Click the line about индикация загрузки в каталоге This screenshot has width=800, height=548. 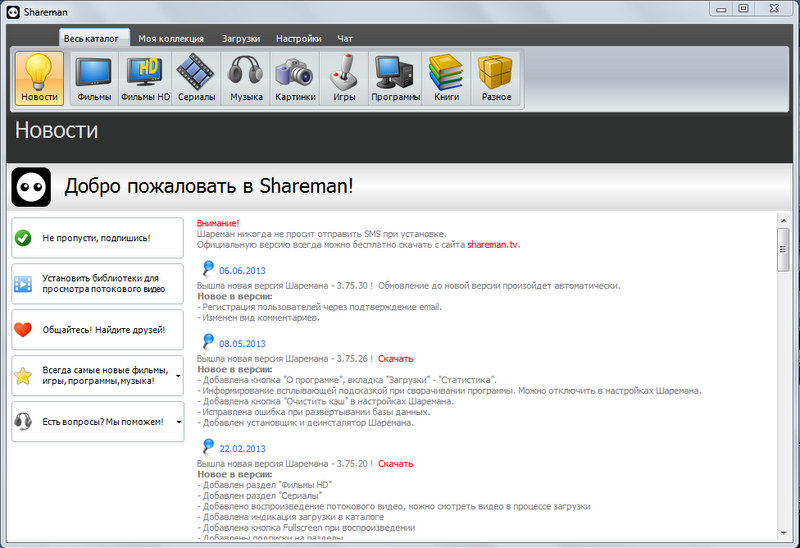click(291, 517)
